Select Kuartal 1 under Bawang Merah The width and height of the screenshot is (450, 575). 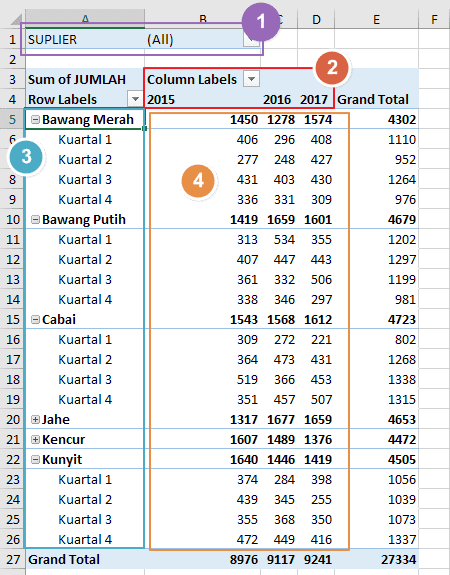(85, 140)
